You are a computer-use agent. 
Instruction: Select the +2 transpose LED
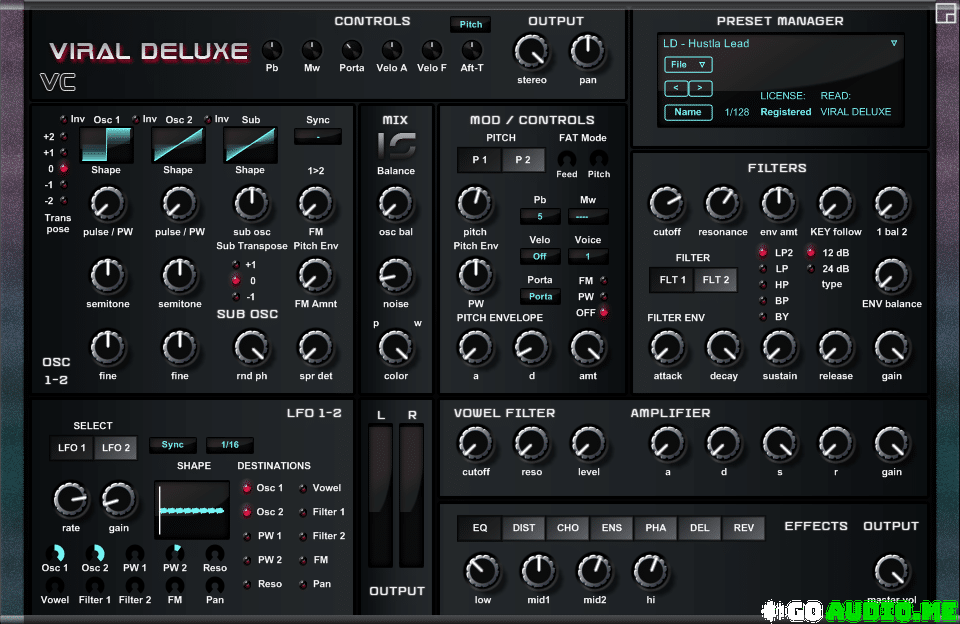coord(63,137)
